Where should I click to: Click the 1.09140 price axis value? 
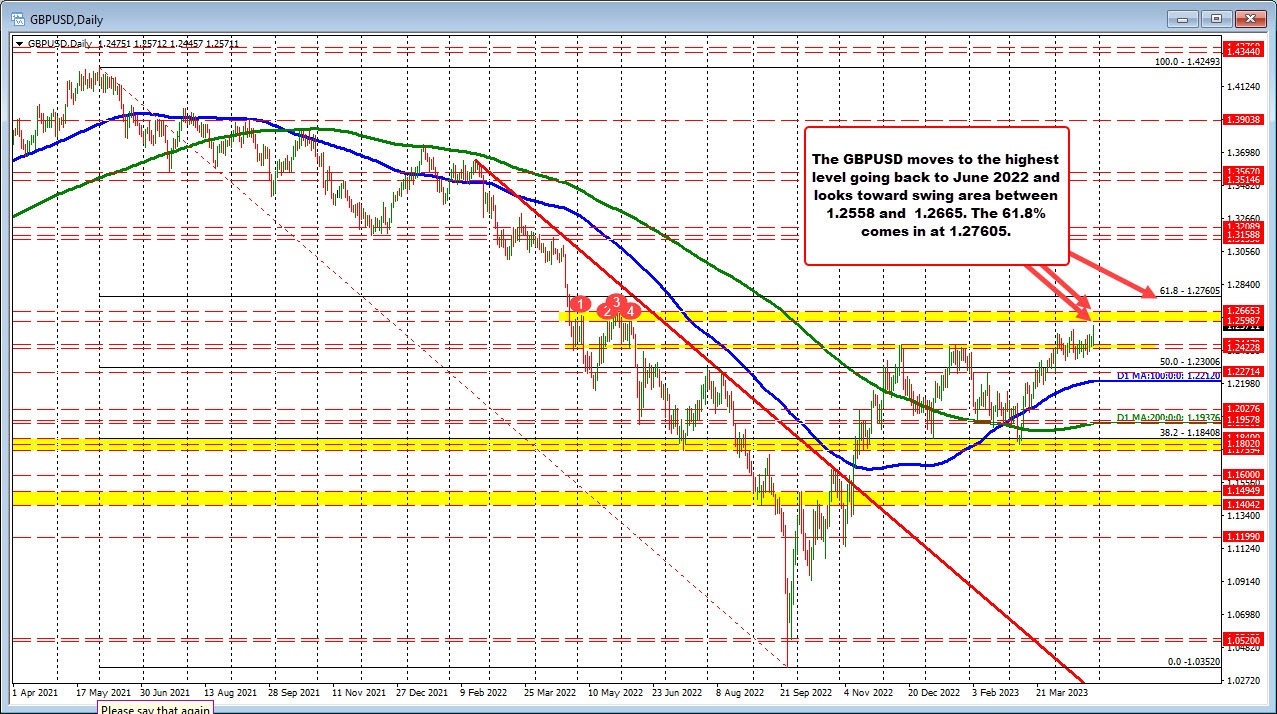tap(1243, 581)
